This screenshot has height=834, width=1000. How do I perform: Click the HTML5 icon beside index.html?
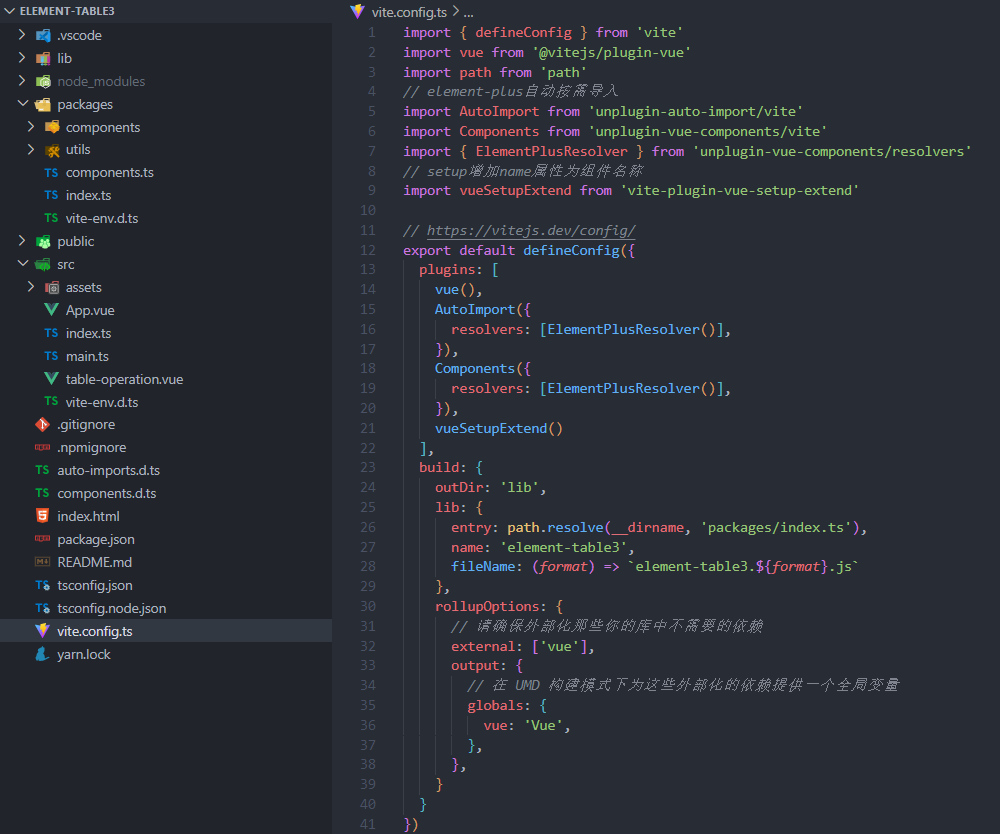point(43,516)
